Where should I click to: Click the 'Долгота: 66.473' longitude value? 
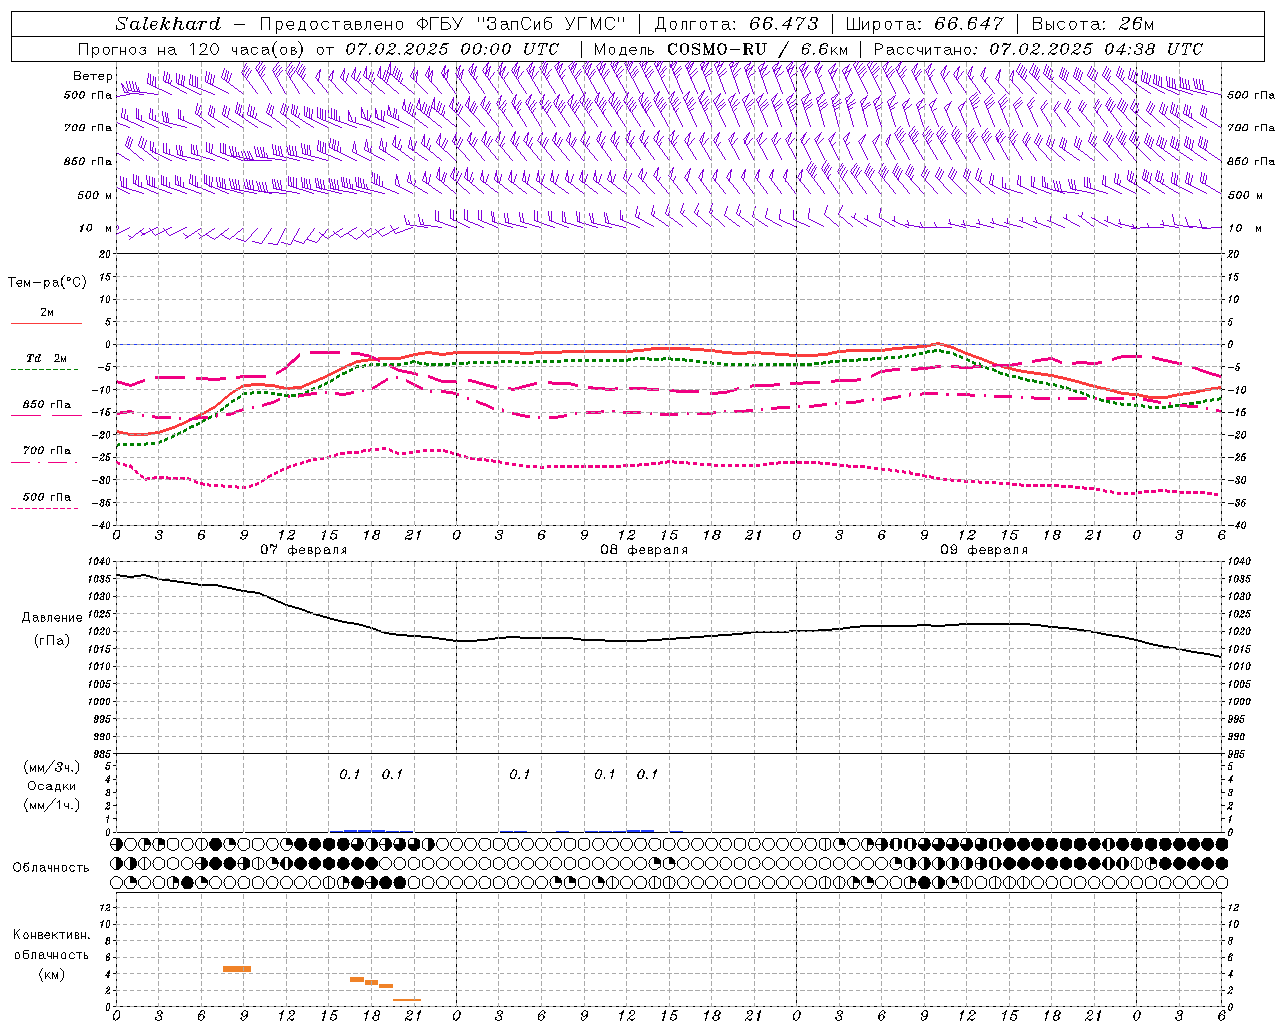point(736,24)
